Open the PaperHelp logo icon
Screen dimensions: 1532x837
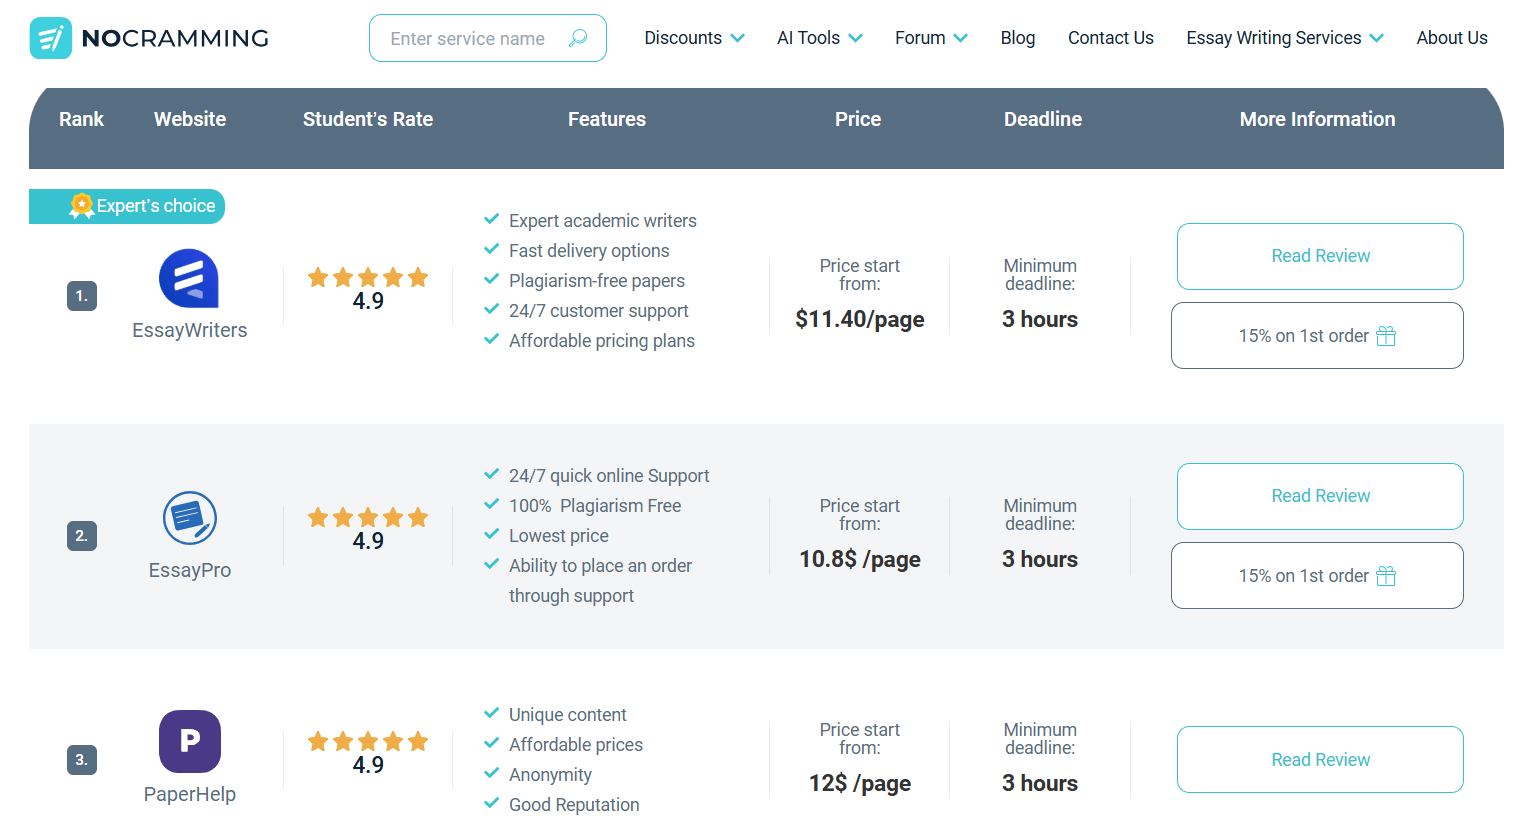coord(190,741)
